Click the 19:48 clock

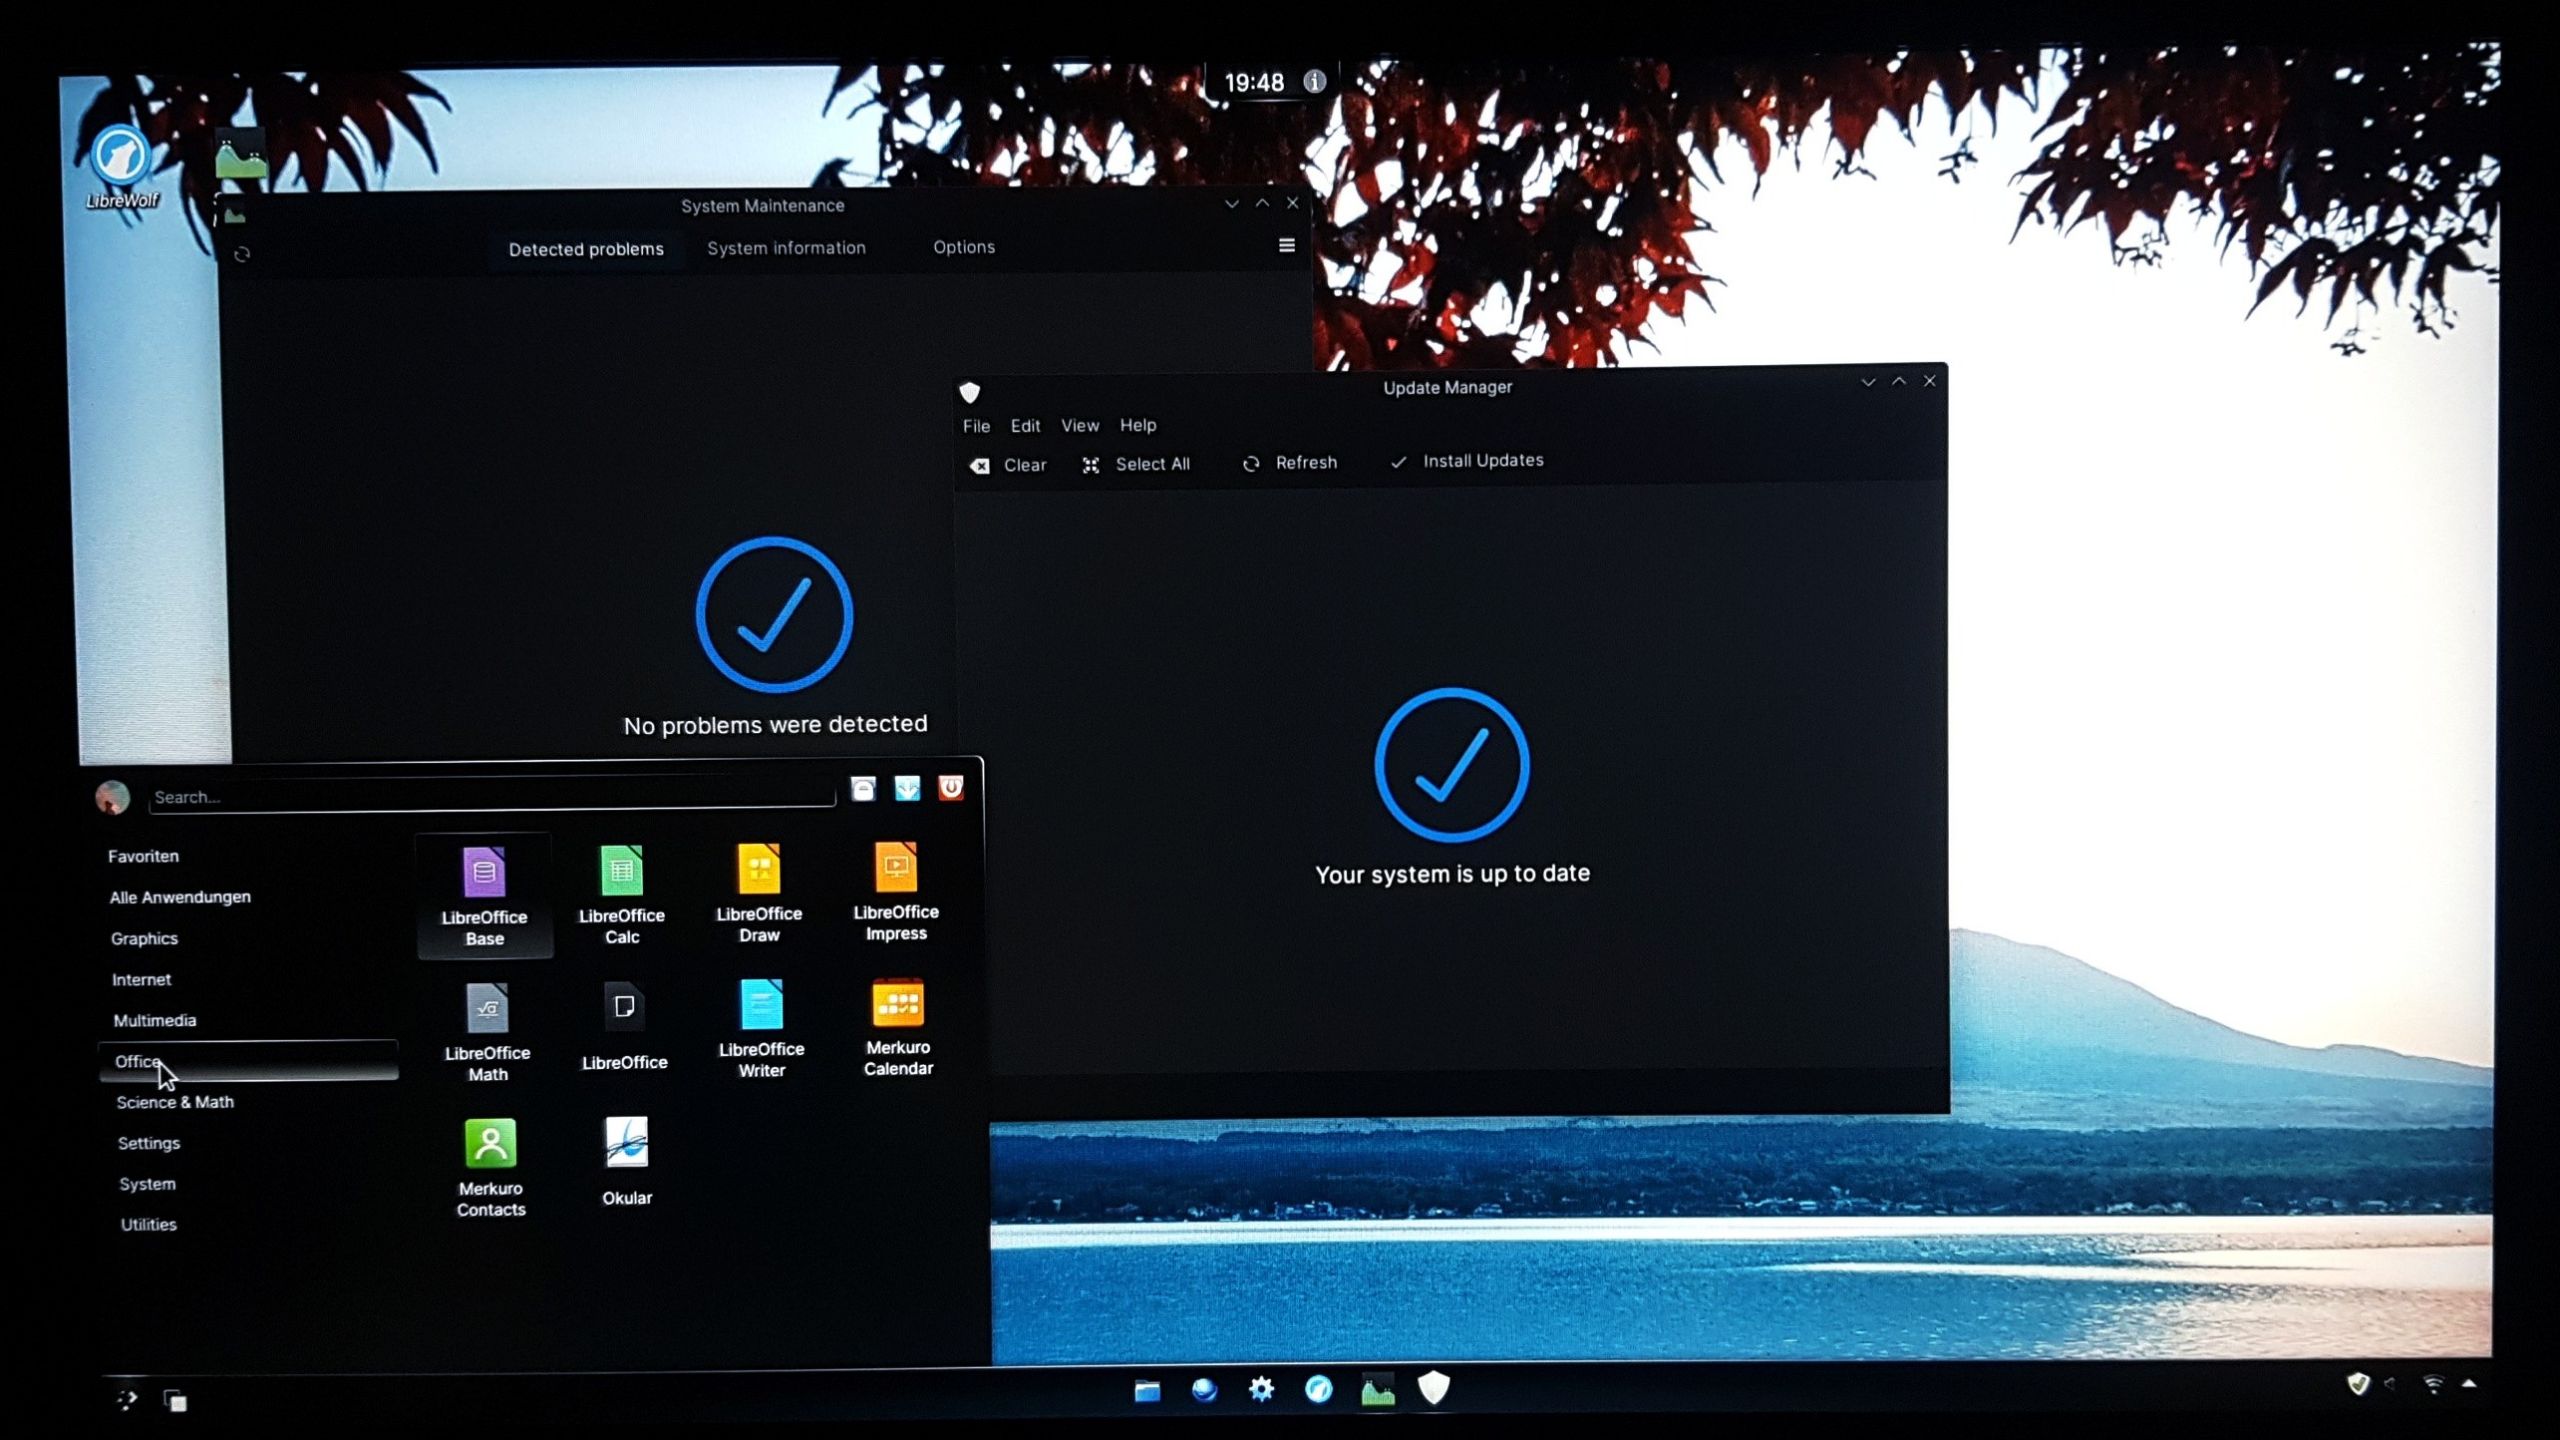[1254, 82]
